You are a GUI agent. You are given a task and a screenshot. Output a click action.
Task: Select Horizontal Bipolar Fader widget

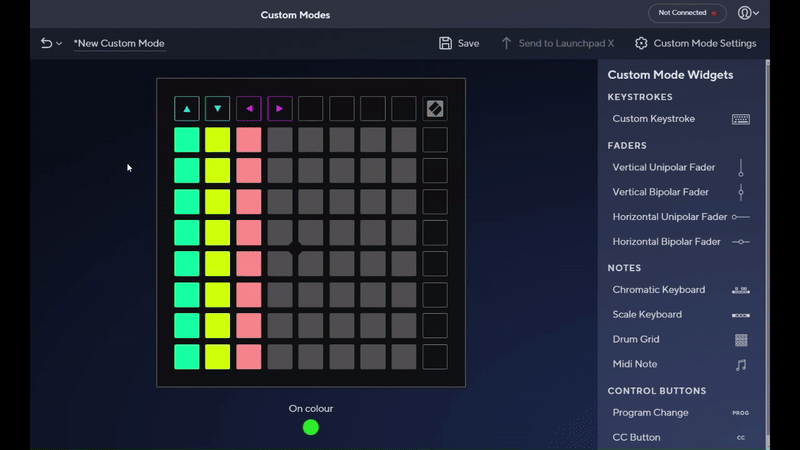click(x=666, y=242)
